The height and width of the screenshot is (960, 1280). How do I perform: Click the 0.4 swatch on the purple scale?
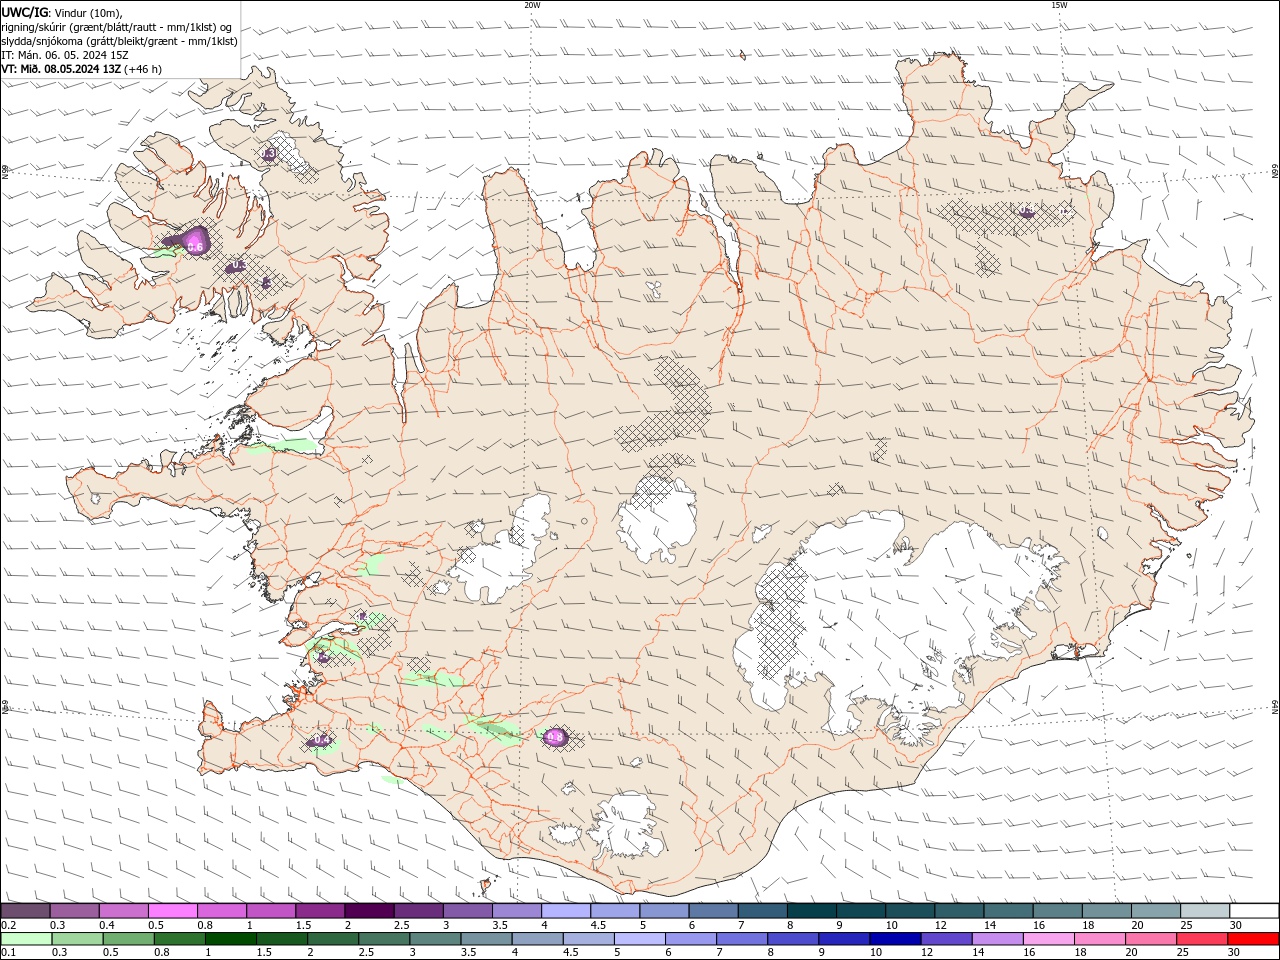point(123,911)
